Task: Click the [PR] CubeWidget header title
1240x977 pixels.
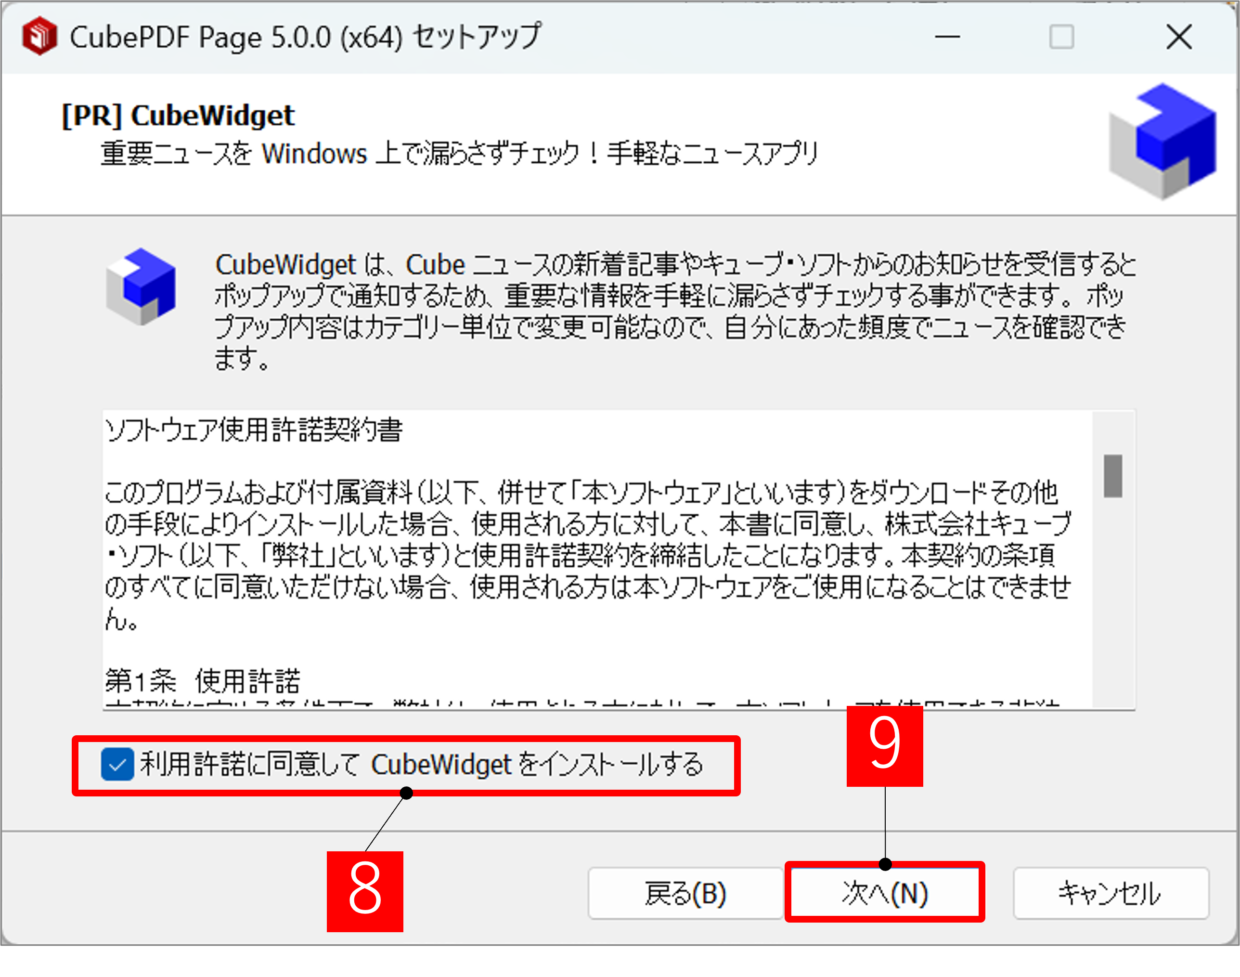Action: pos(178,115)
